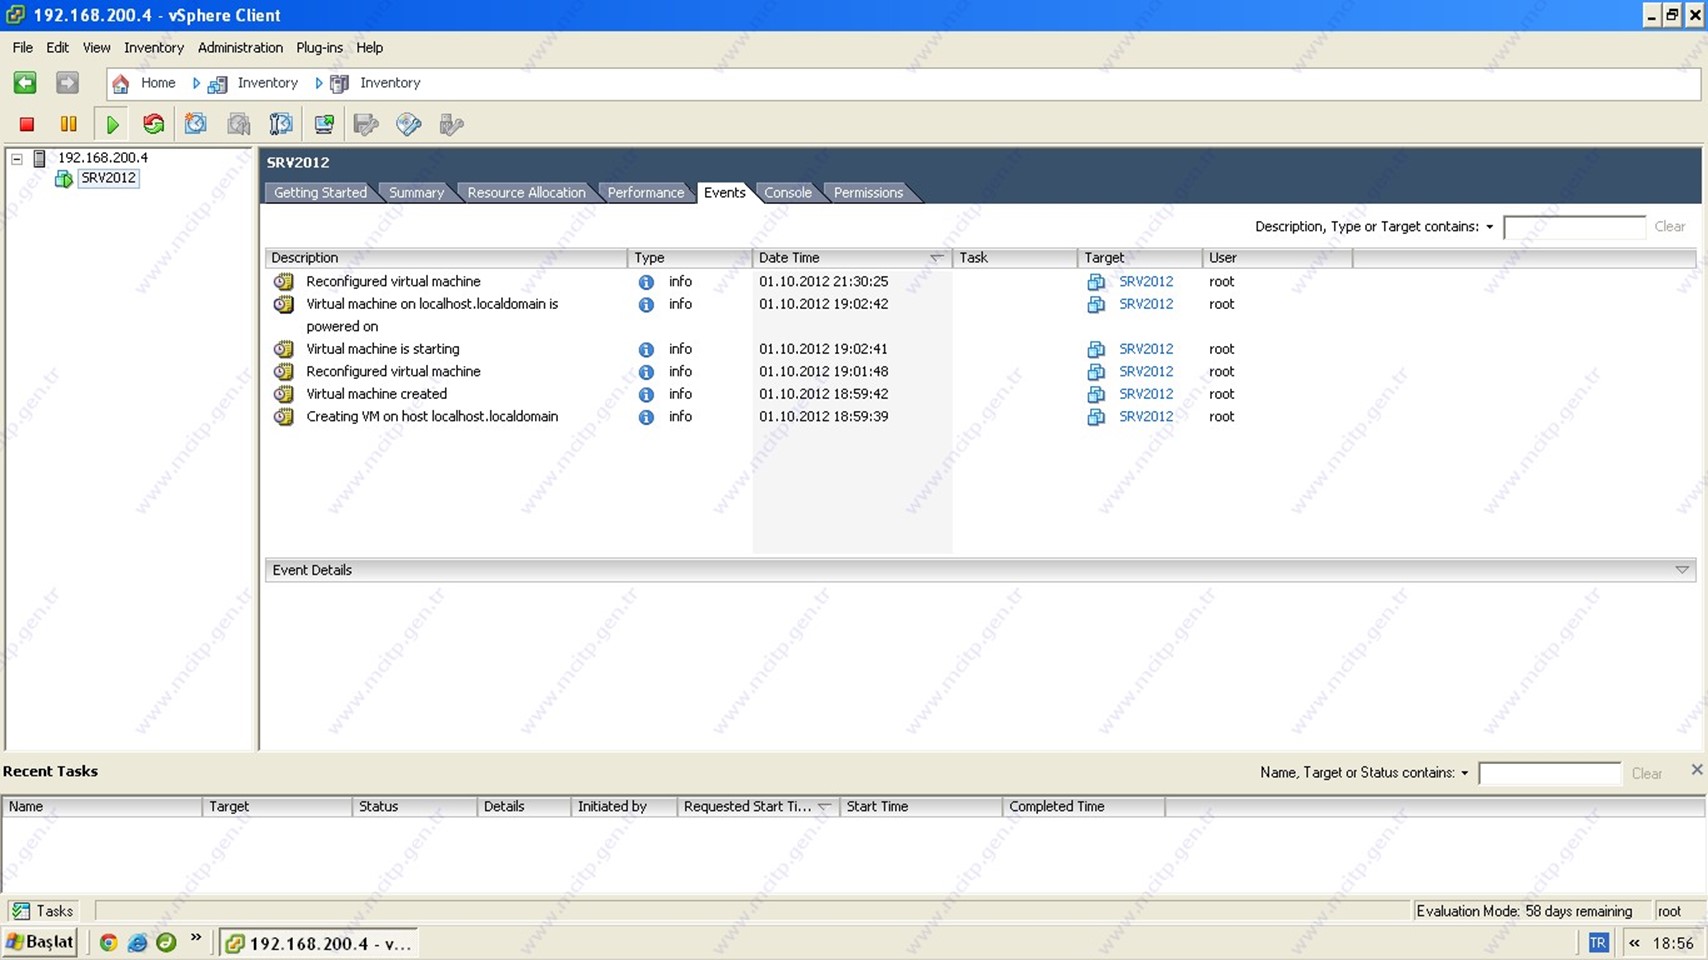Click the green circular quick launch icon

click(166, 943)
